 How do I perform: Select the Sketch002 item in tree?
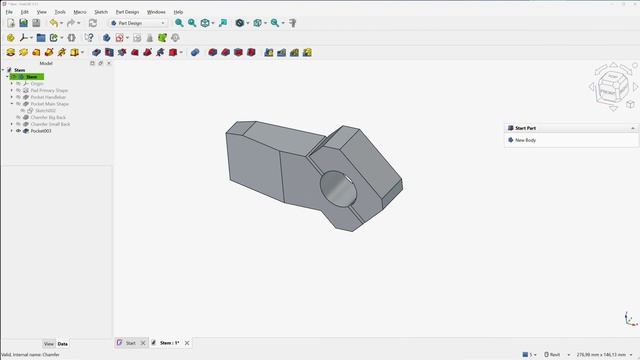tap(45, 111)
